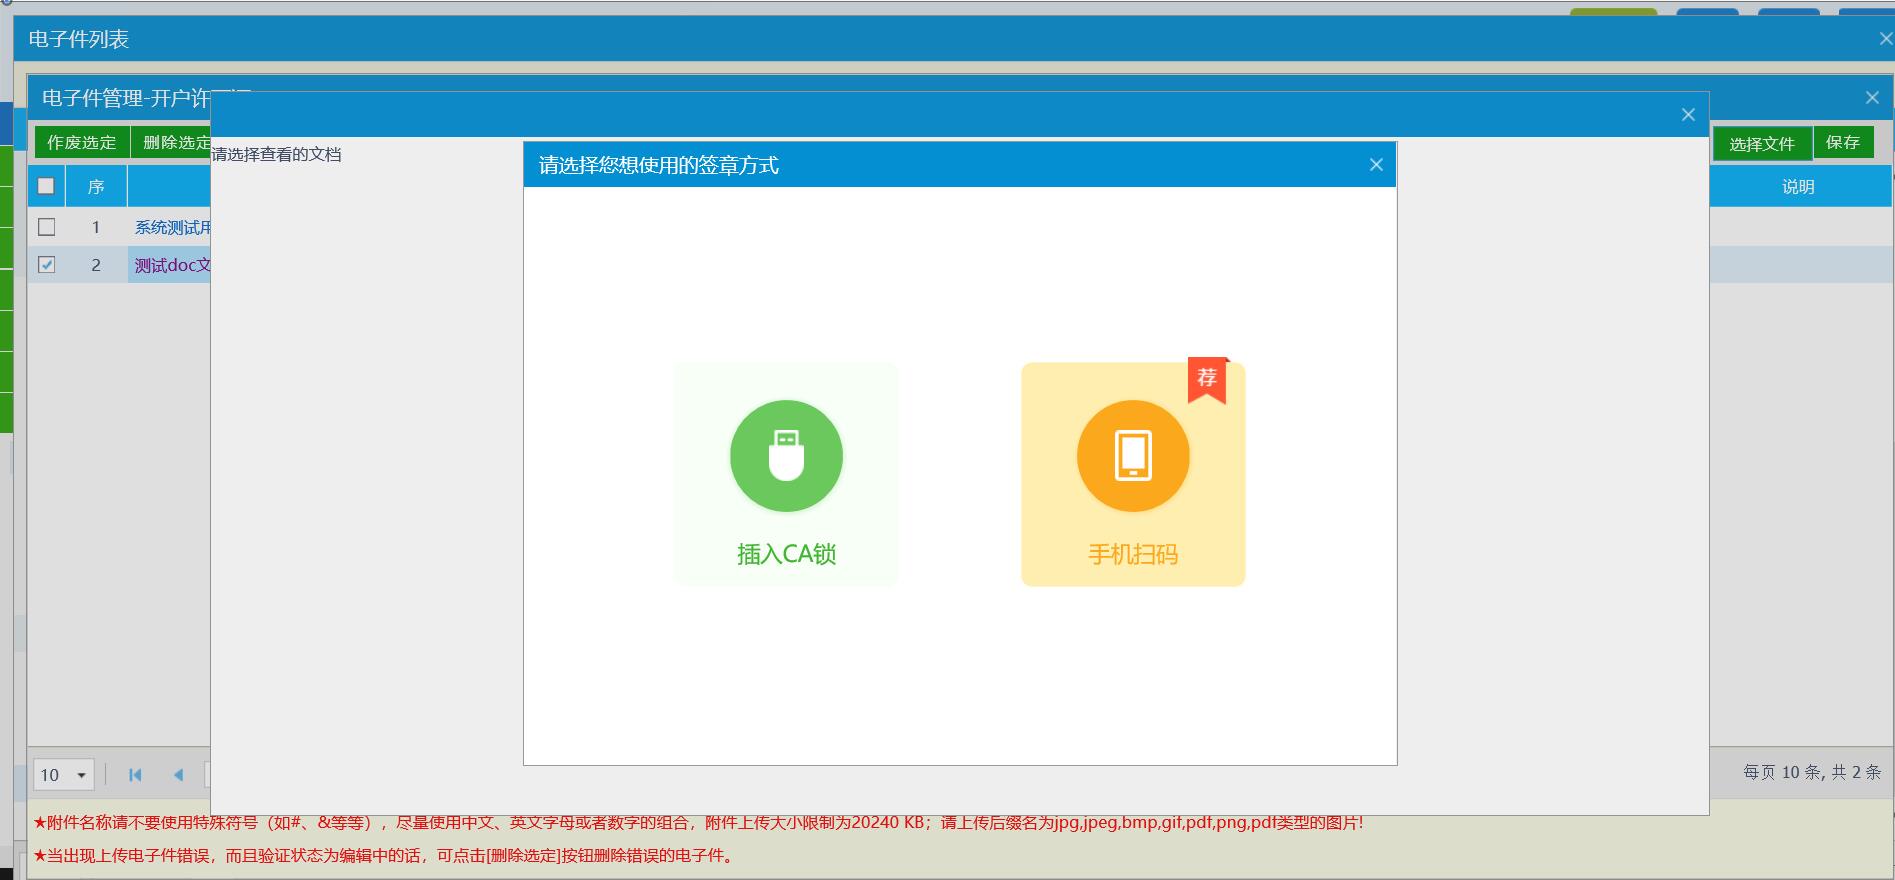Viewport: 1895px width, 880px height.
Task: Toggle the select-all header checkbox
Action: click(46, 186)
